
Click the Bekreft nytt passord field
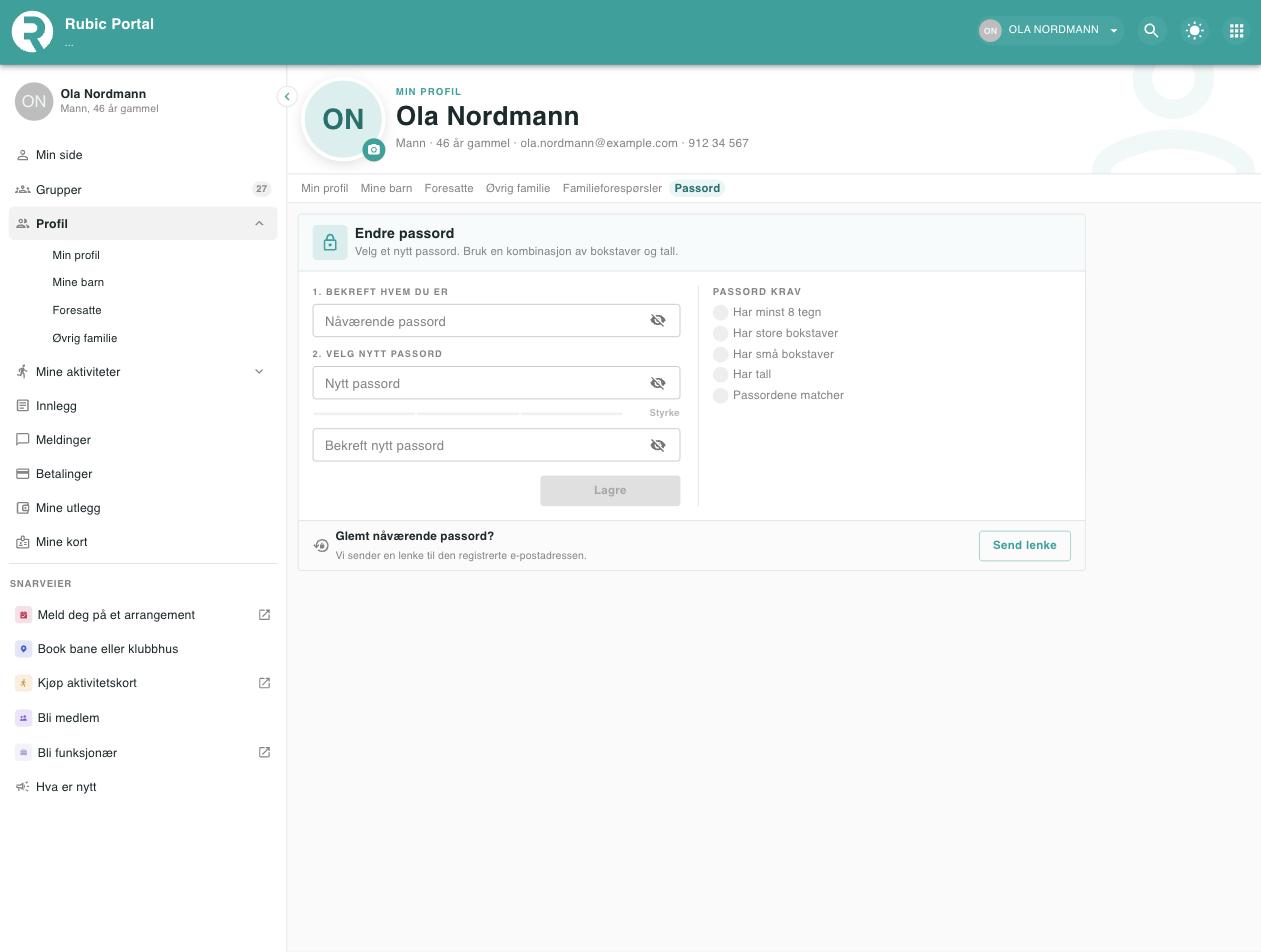click(x=496, y=445)
